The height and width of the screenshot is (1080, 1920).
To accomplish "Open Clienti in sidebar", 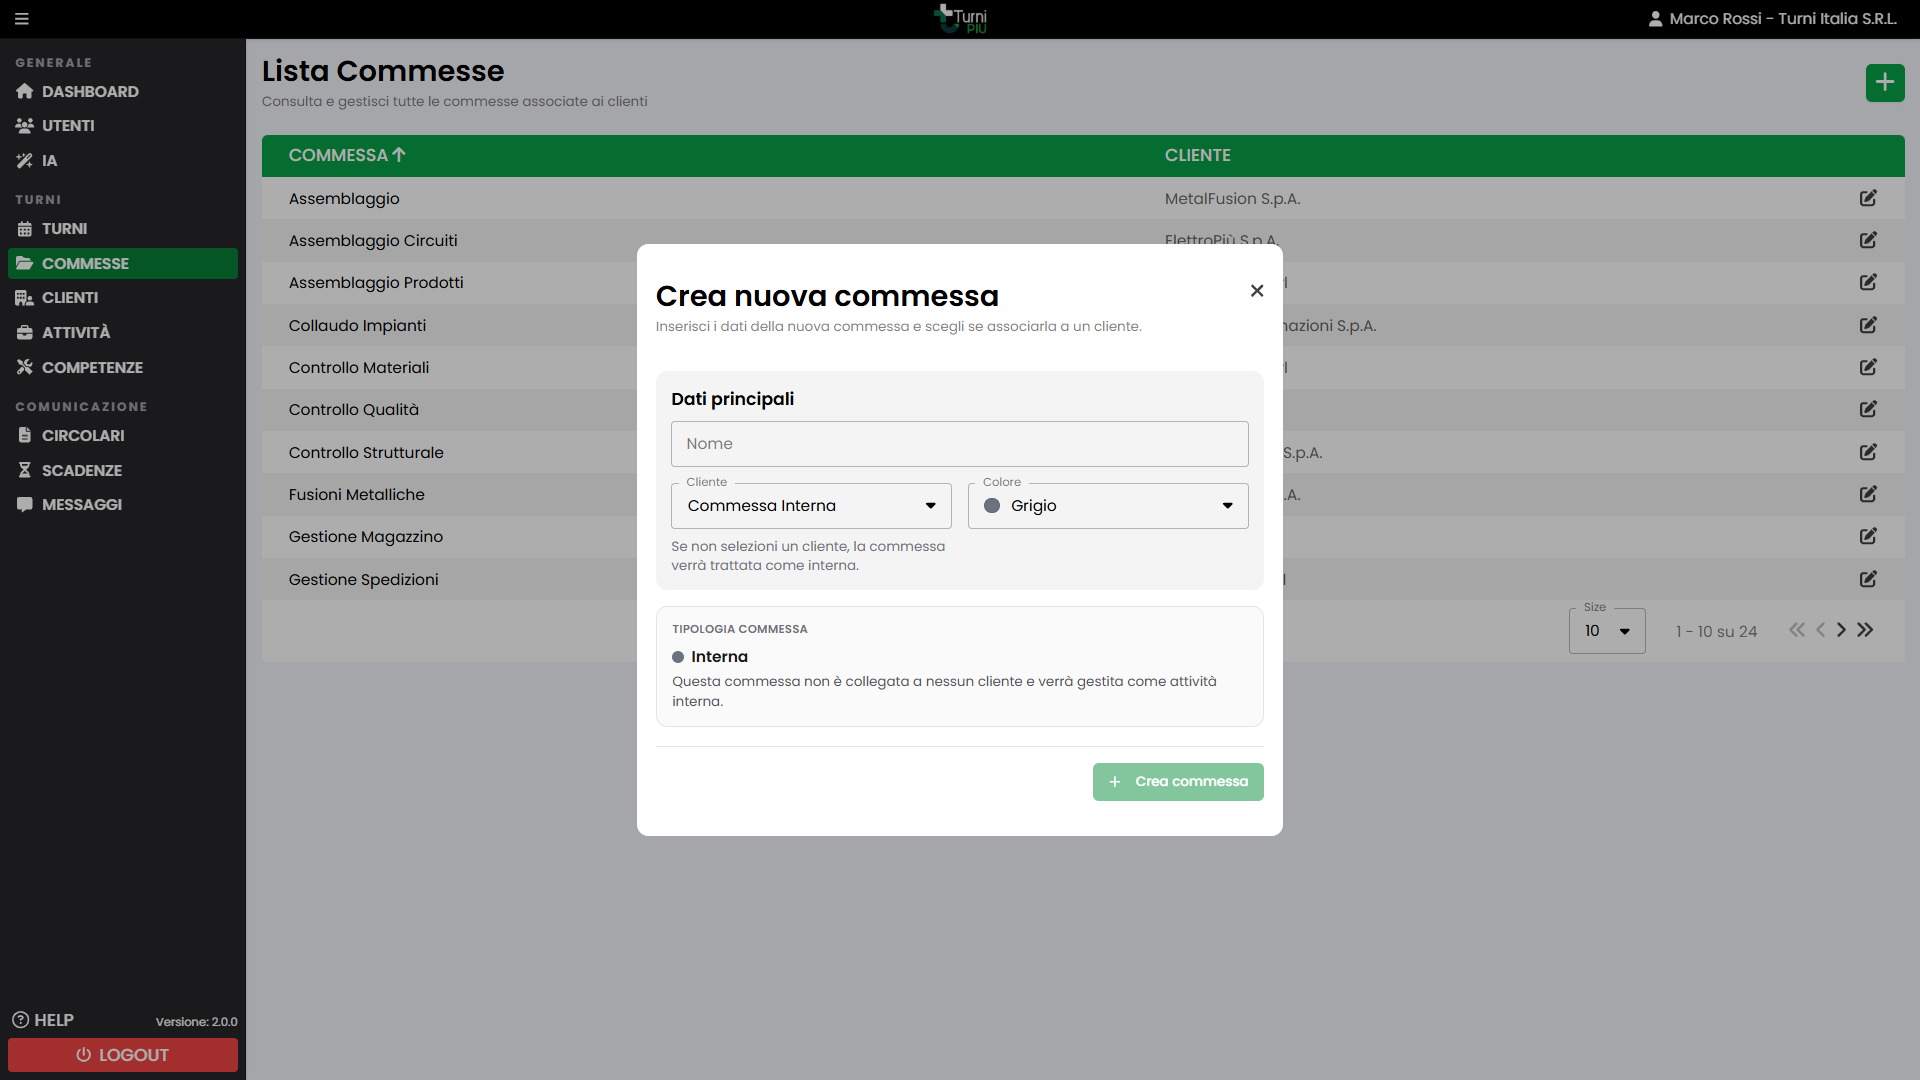I will (123, 298).
